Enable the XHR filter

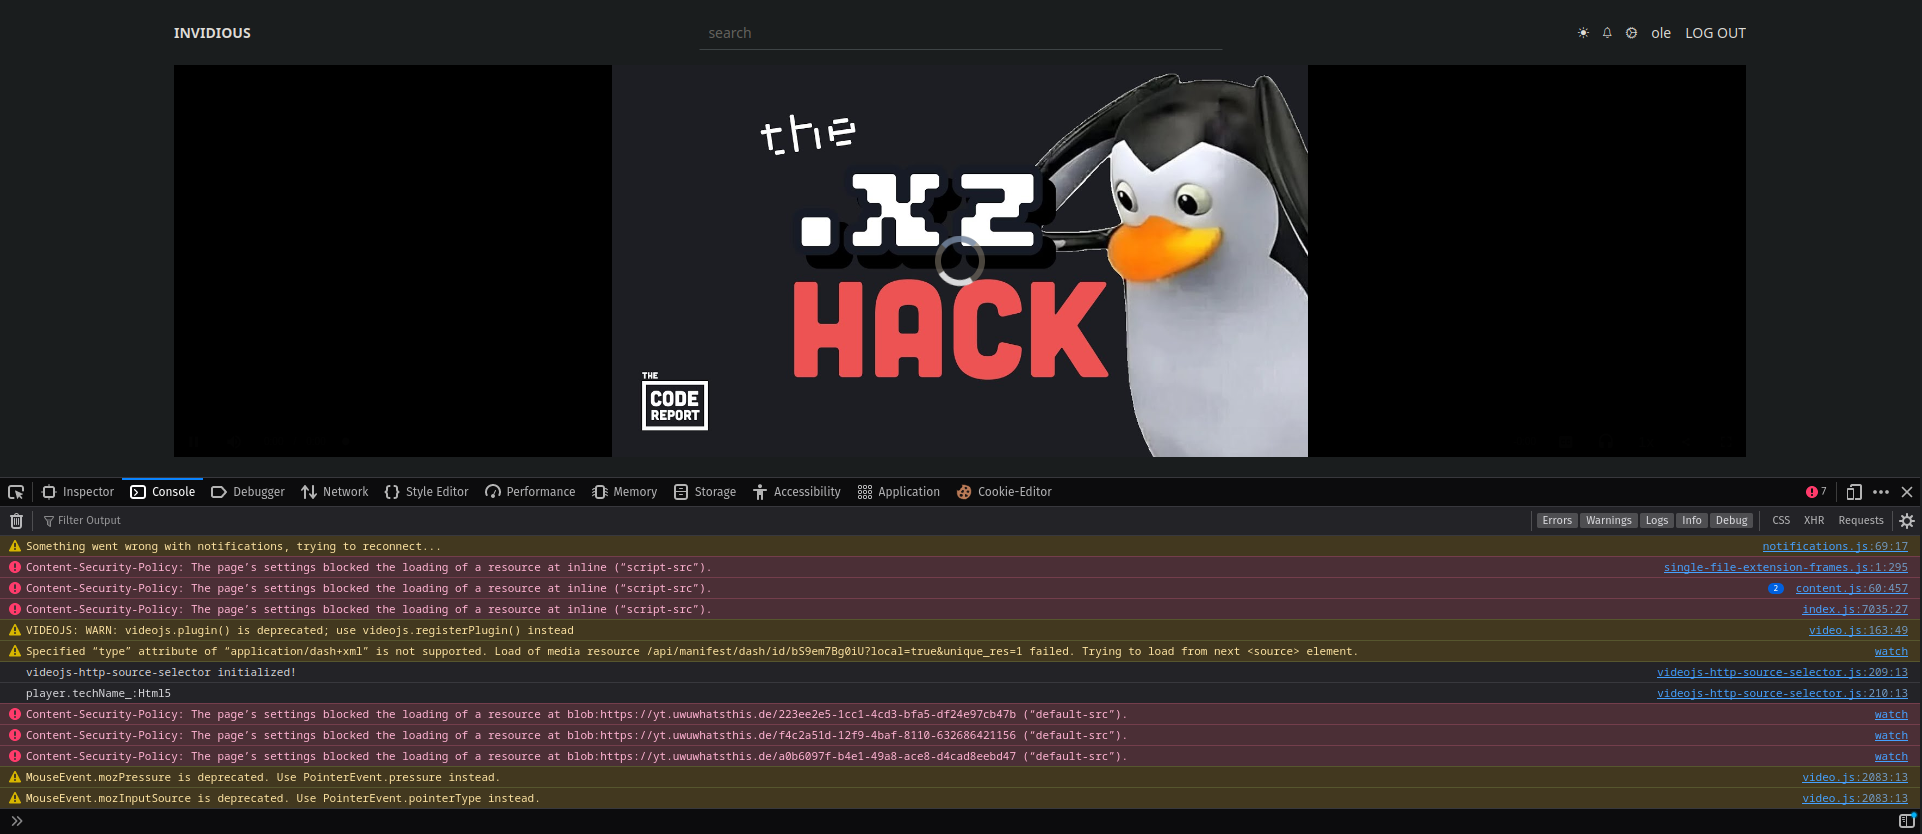pyautogui.click(x=1814, y=520)
